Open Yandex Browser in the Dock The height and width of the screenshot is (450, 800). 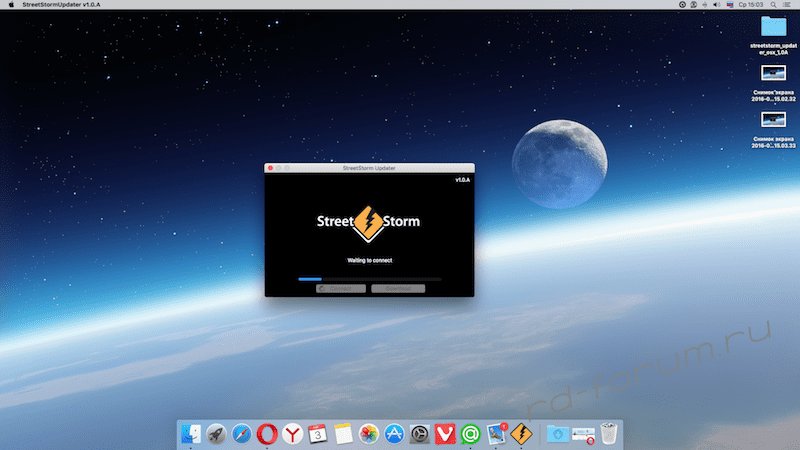292,434
